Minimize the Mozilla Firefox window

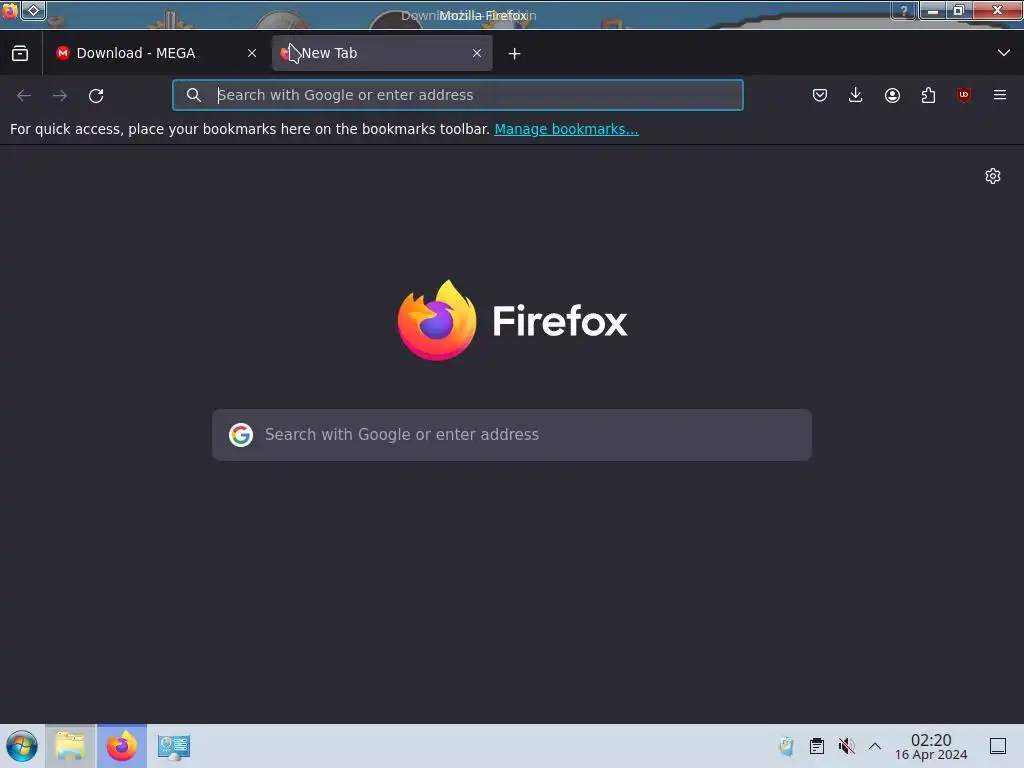click(933, 10)
